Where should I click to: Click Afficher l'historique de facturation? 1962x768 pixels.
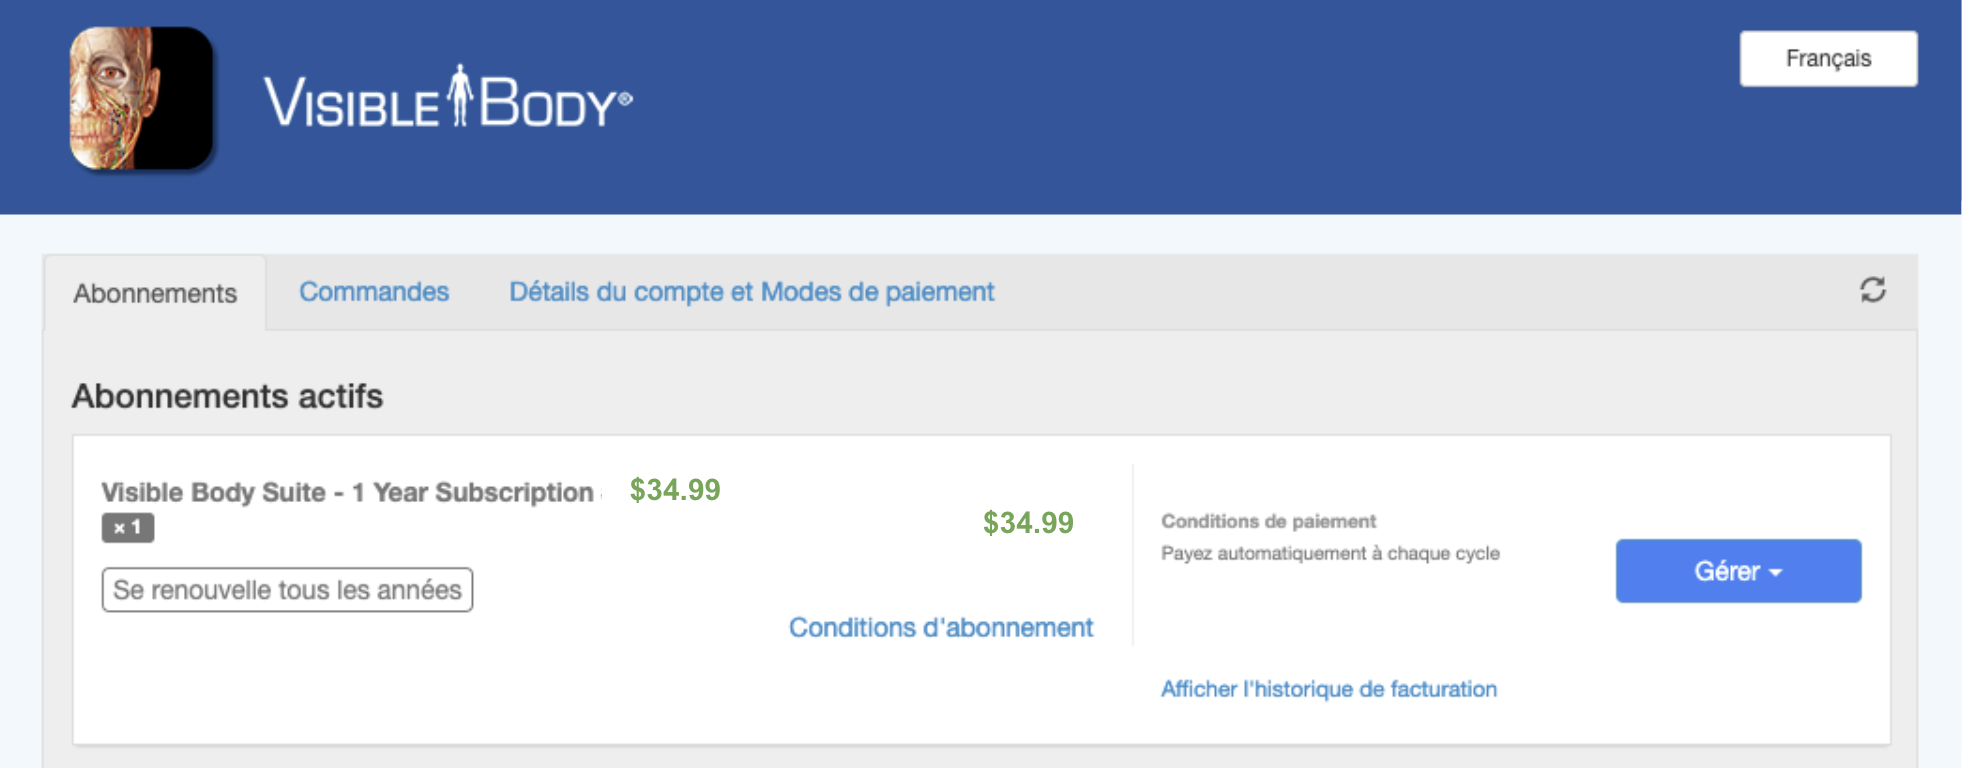pos(1328,689)
